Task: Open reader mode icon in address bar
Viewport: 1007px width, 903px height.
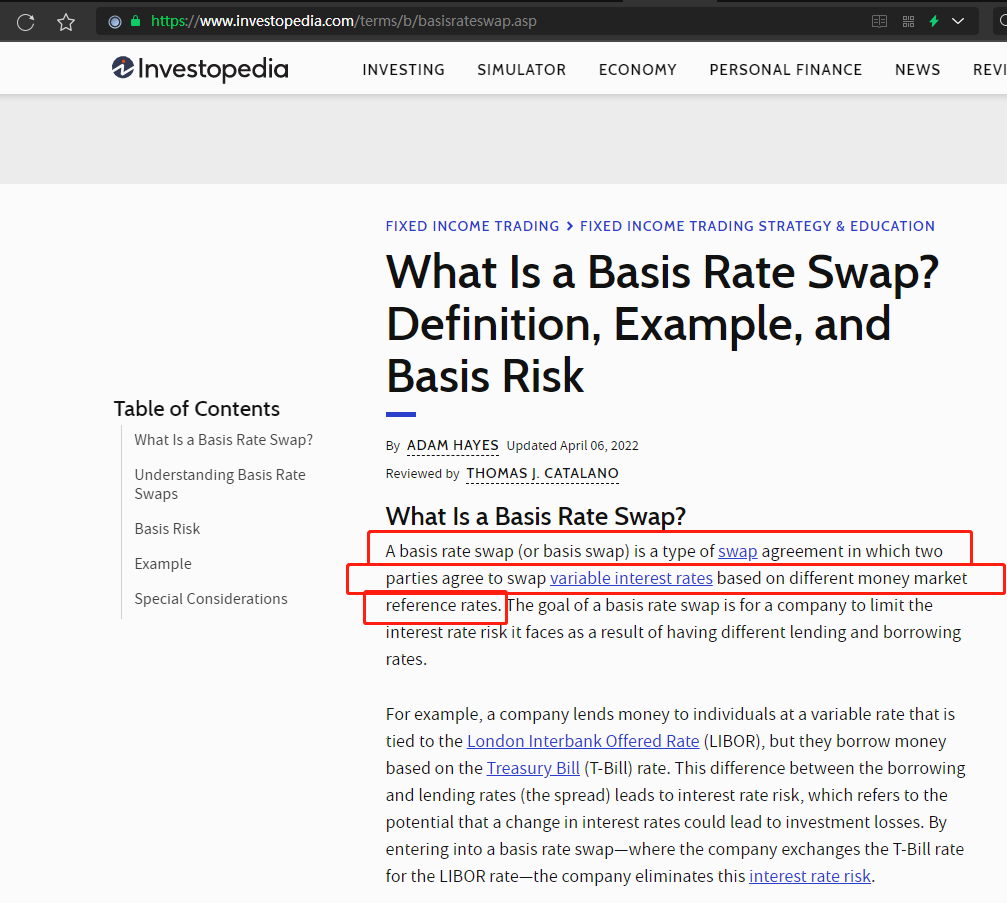Action: click(879, 22)
